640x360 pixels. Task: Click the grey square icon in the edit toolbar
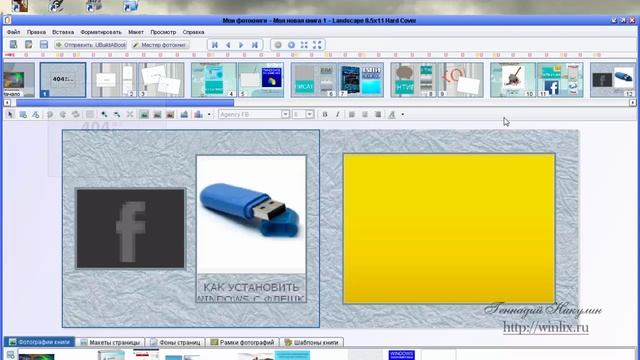pyautogui.click(x=90, y=115)
